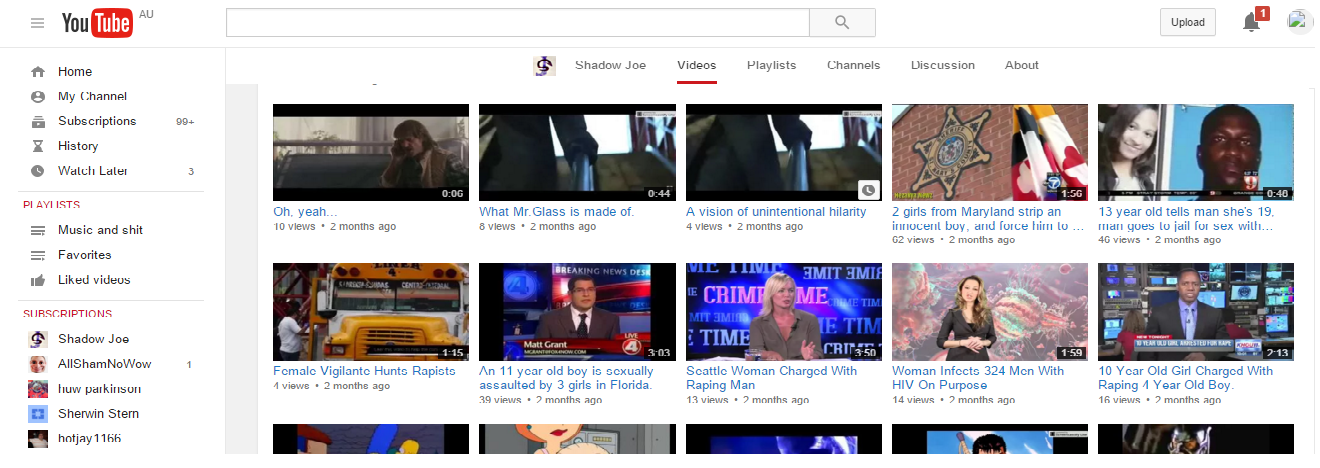Click AllShamNoWow channel avatar
Viewport: 1320px width, 468px height.
(38, 364)
